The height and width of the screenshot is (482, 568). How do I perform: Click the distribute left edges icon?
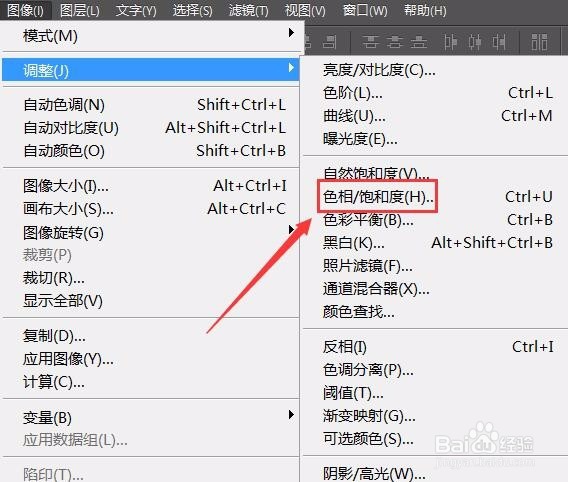coord(450,42)
